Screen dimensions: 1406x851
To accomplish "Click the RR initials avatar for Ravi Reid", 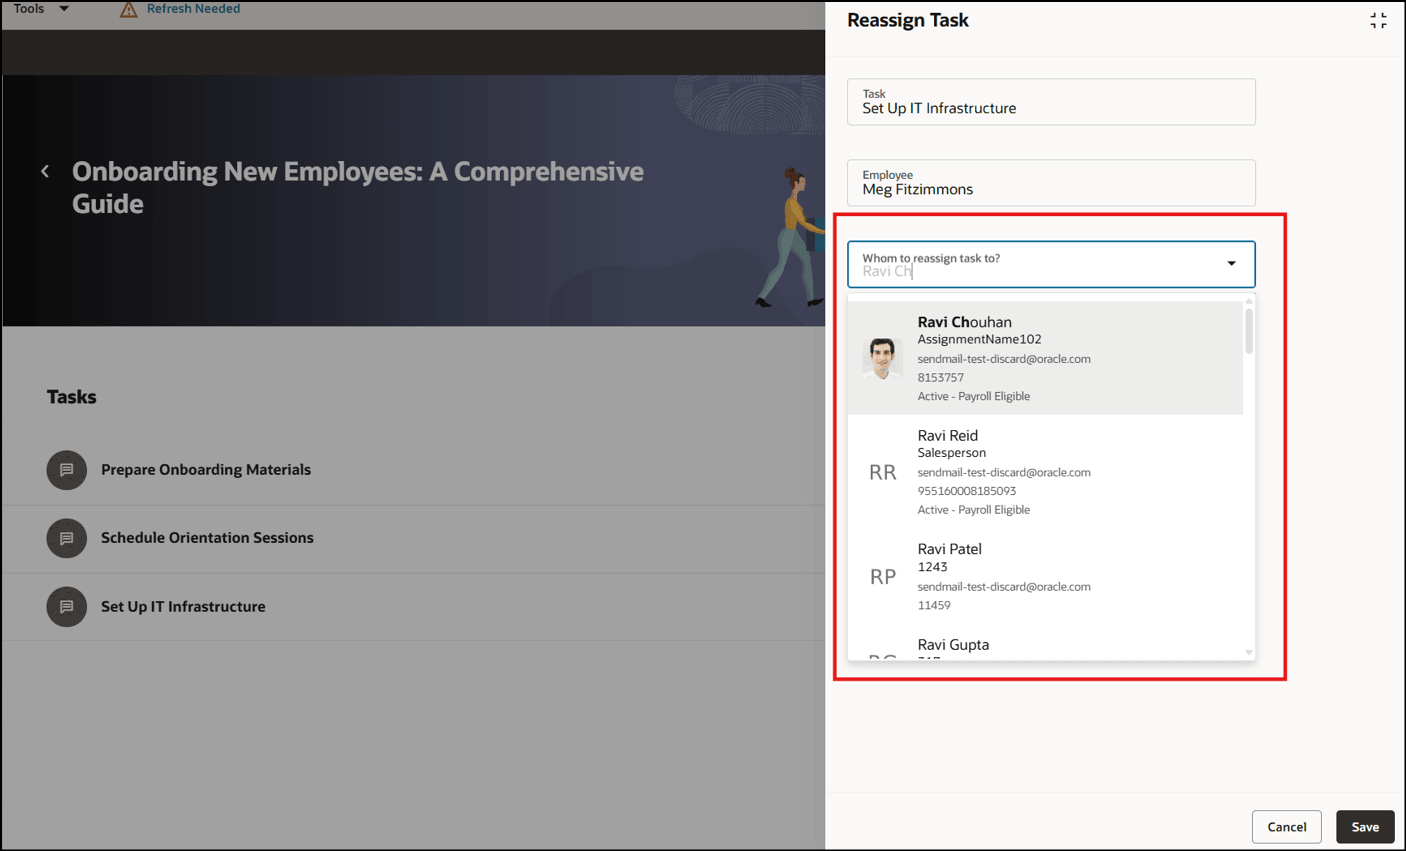I will coord(882,472).
